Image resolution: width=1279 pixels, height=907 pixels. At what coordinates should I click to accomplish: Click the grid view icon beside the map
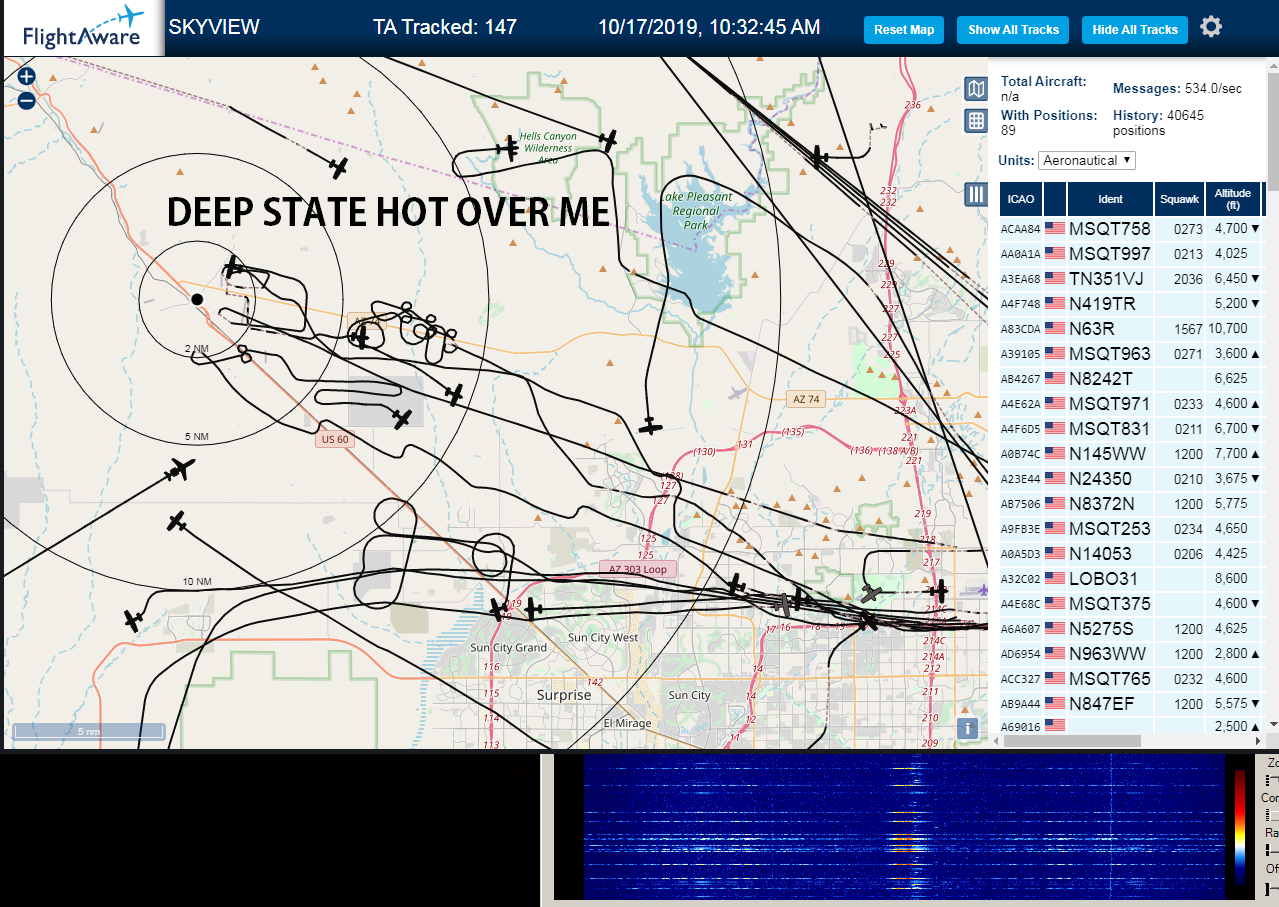pos(976,121)
